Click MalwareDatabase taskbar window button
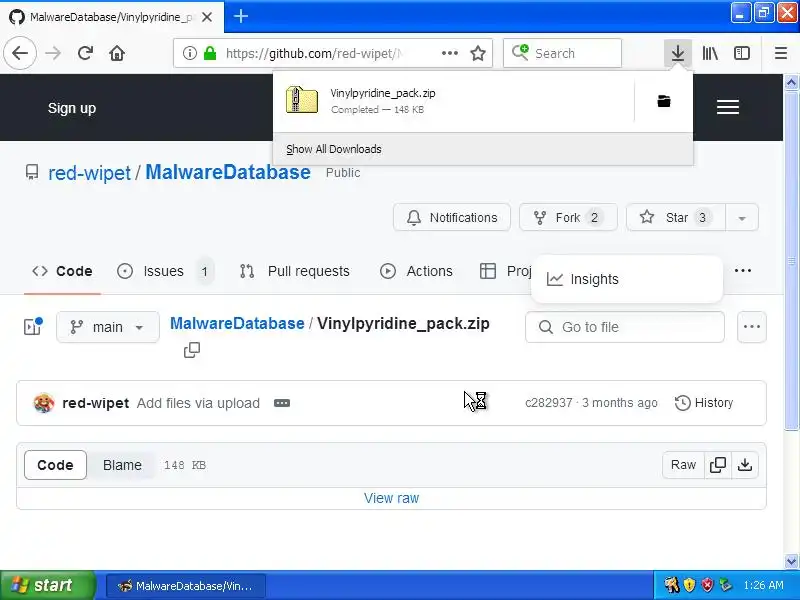Image resolution: width=800 pixels, height=600 pixels. pos(186,586)
